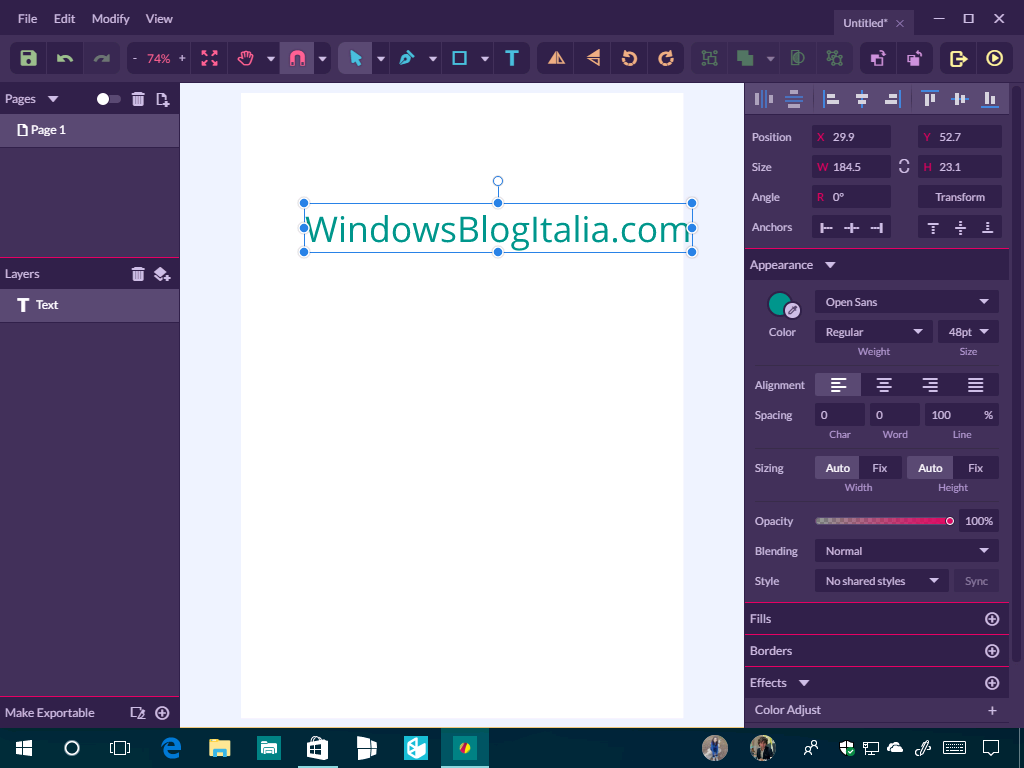Zoom out with the minus button

(135, 58)
